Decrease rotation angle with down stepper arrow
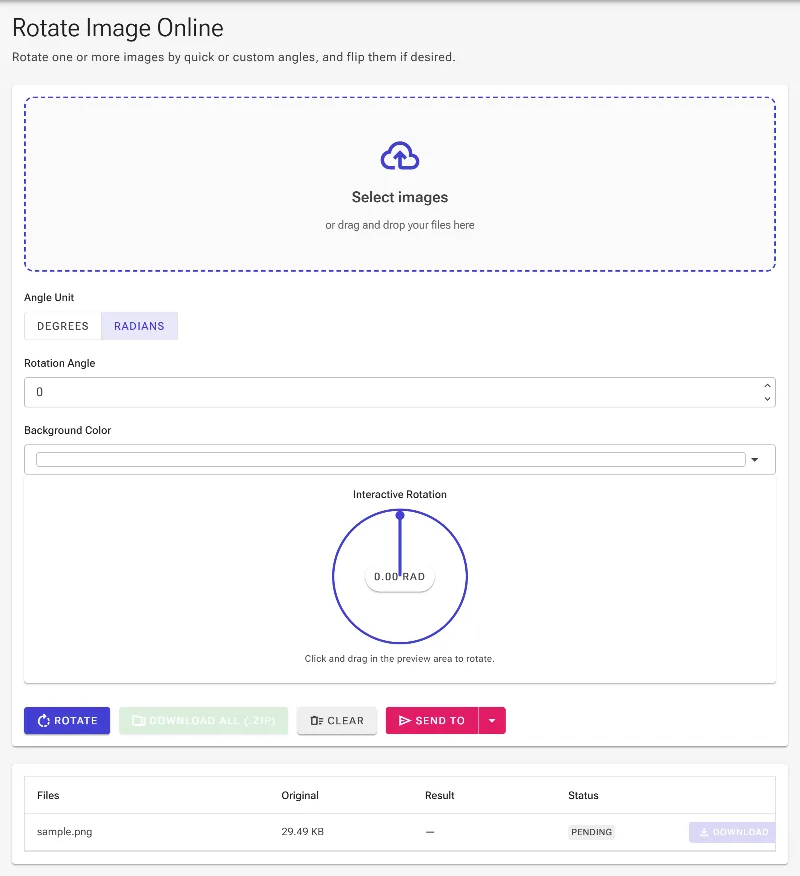Image resolution: width=800 pixels, height=876 pixels. [767, 399]
